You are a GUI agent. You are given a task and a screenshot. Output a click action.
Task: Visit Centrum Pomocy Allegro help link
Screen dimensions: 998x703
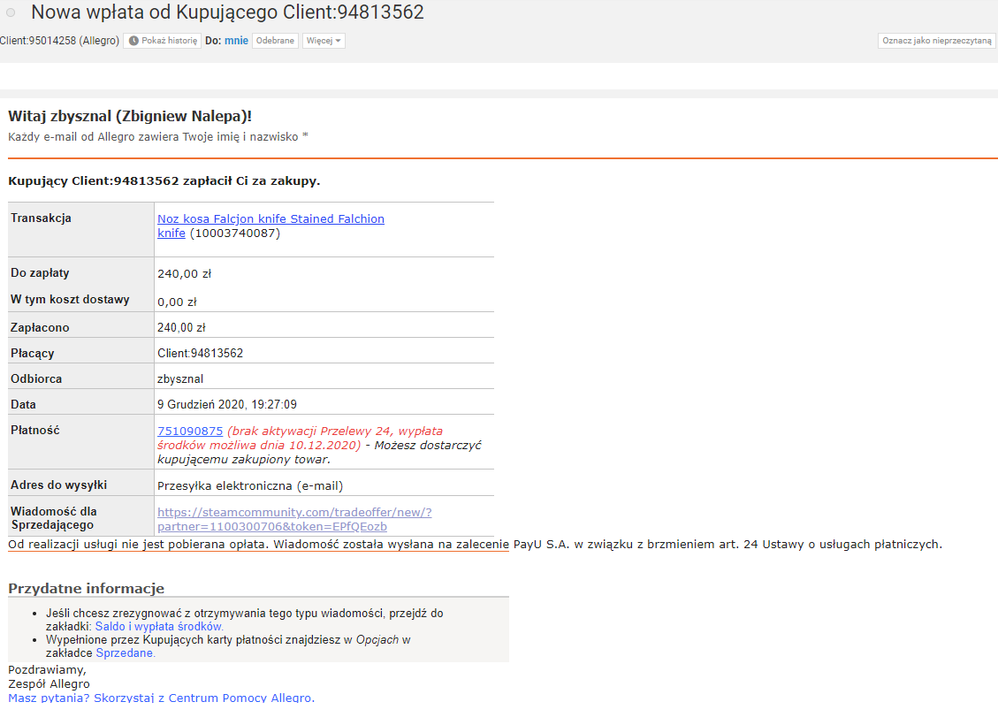(160, 697)
